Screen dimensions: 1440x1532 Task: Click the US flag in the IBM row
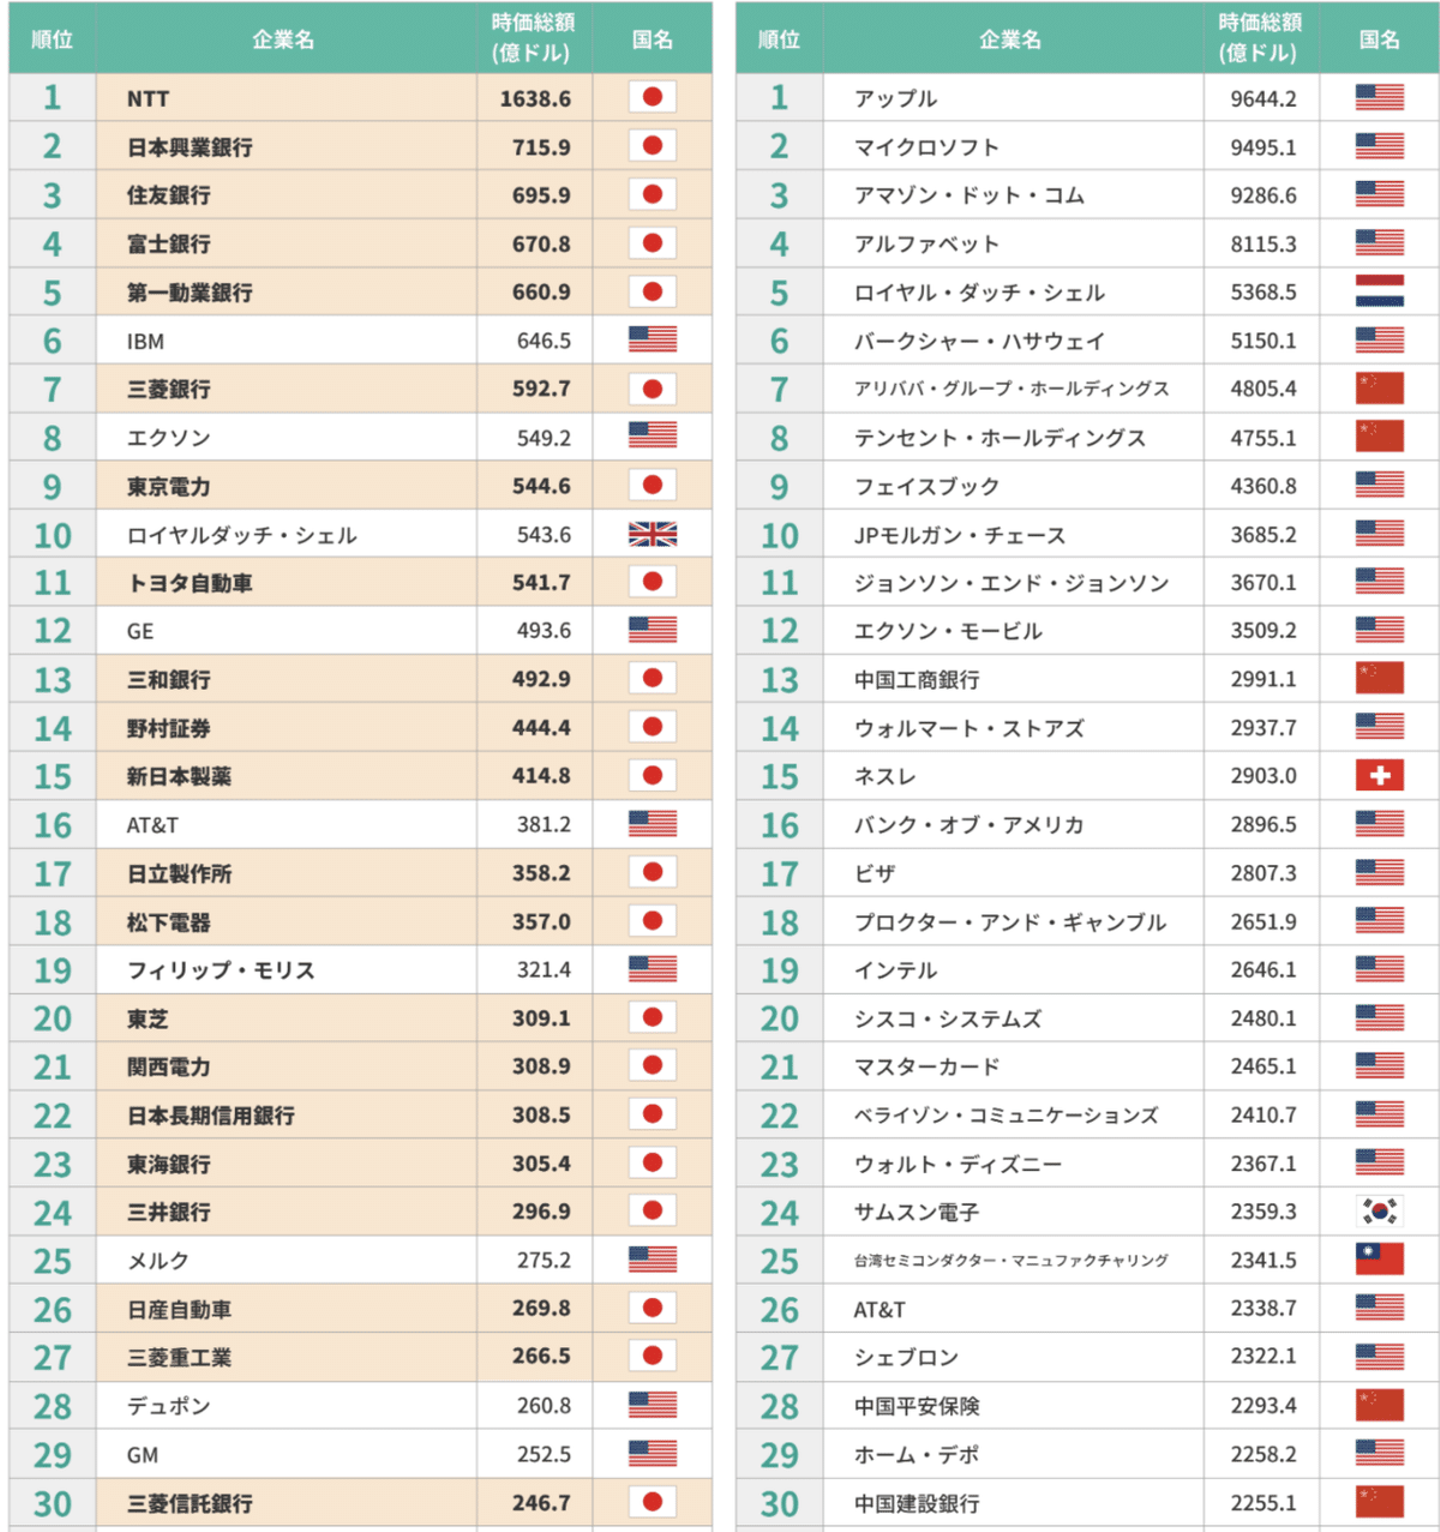click(653, 340)
